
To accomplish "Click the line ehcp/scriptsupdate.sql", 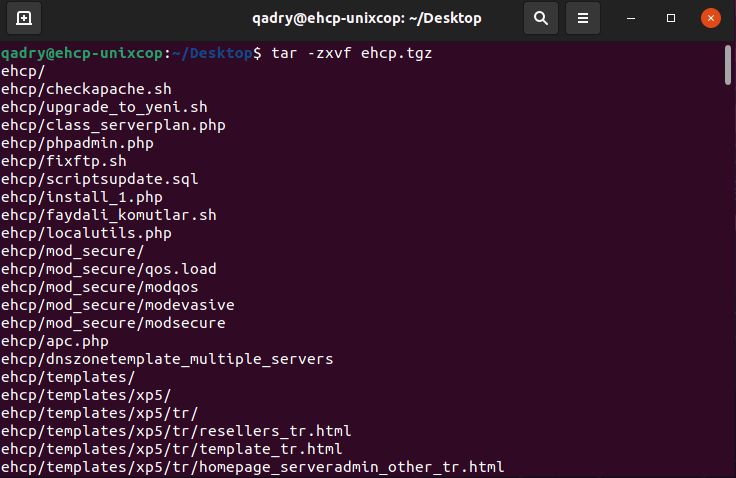I will (100, 179).
